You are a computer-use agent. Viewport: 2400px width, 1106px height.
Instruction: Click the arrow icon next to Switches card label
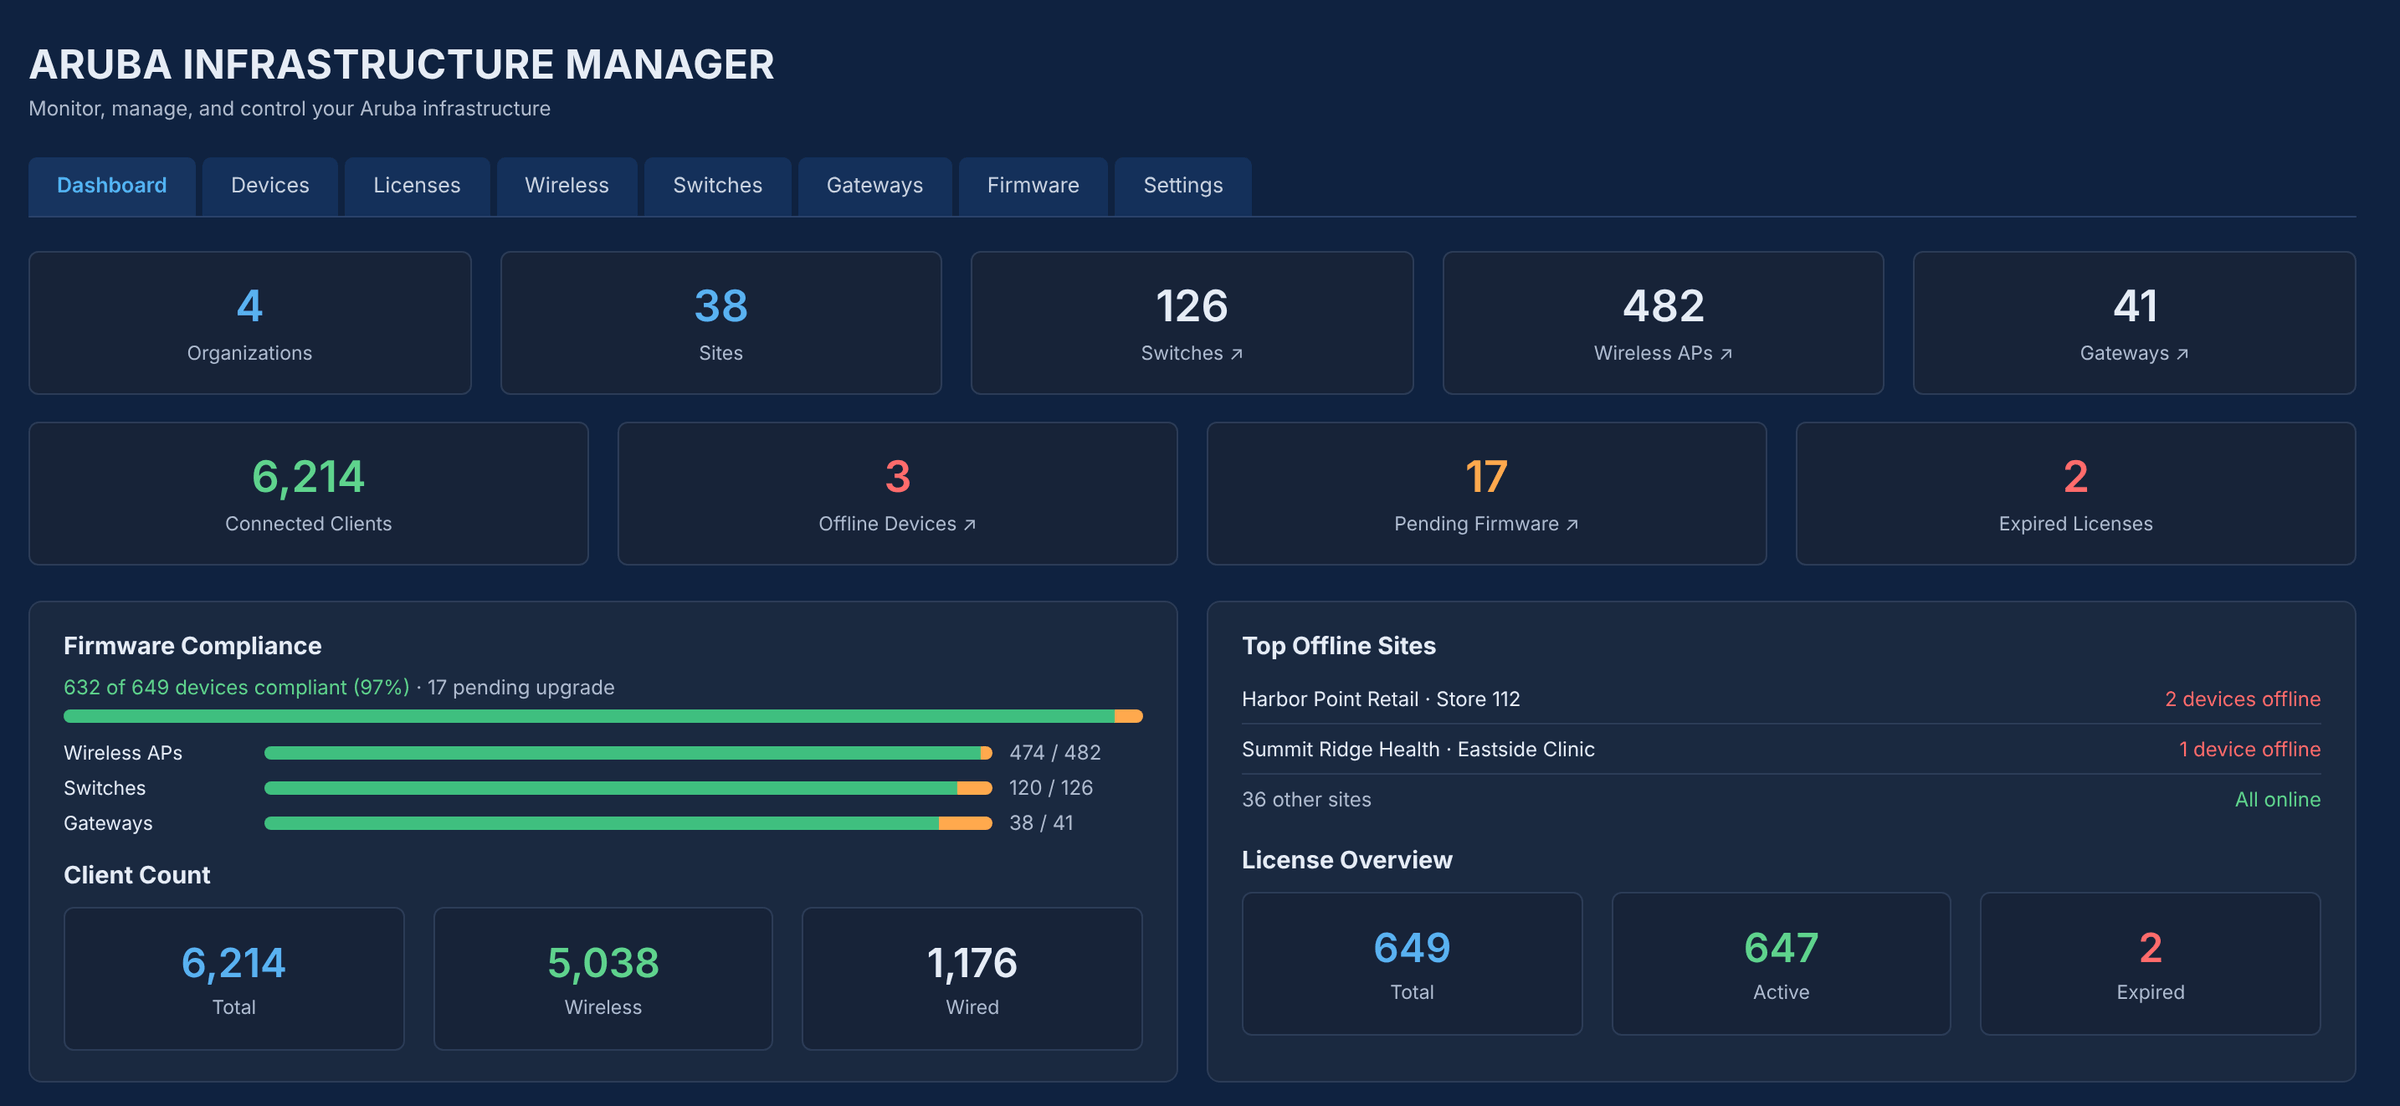1237,354
